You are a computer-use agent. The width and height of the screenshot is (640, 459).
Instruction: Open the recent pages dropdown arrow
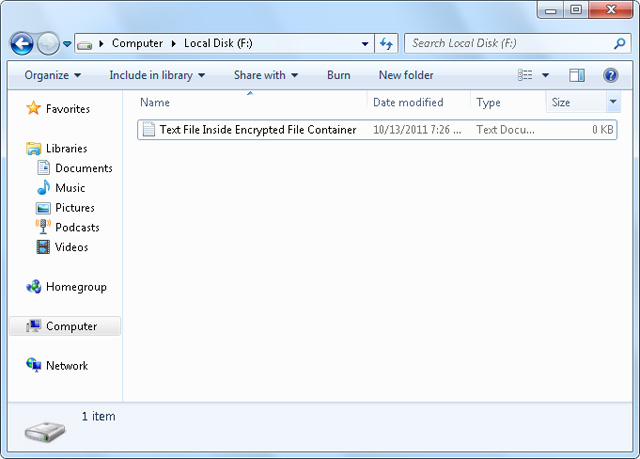(67, 43)
